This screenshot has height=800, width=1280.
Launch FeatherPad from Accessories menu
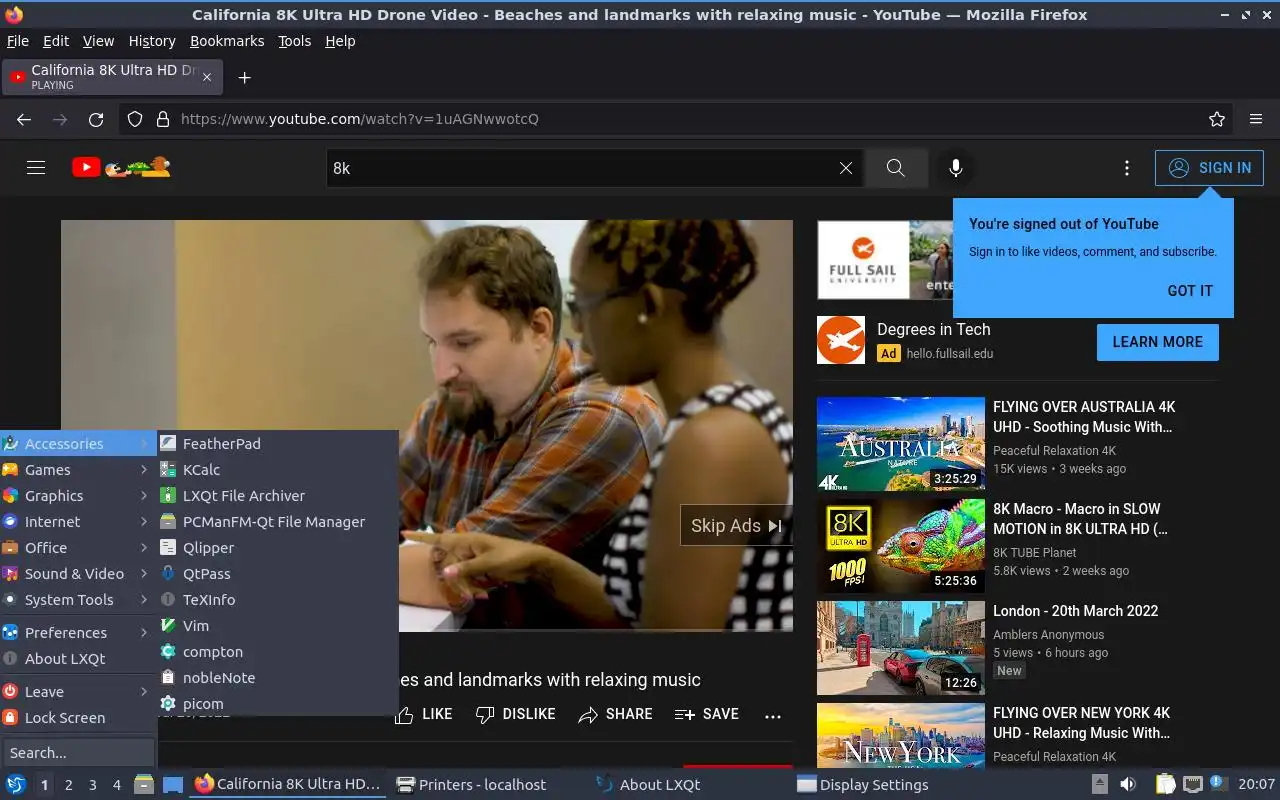click(x=278, y=443)
